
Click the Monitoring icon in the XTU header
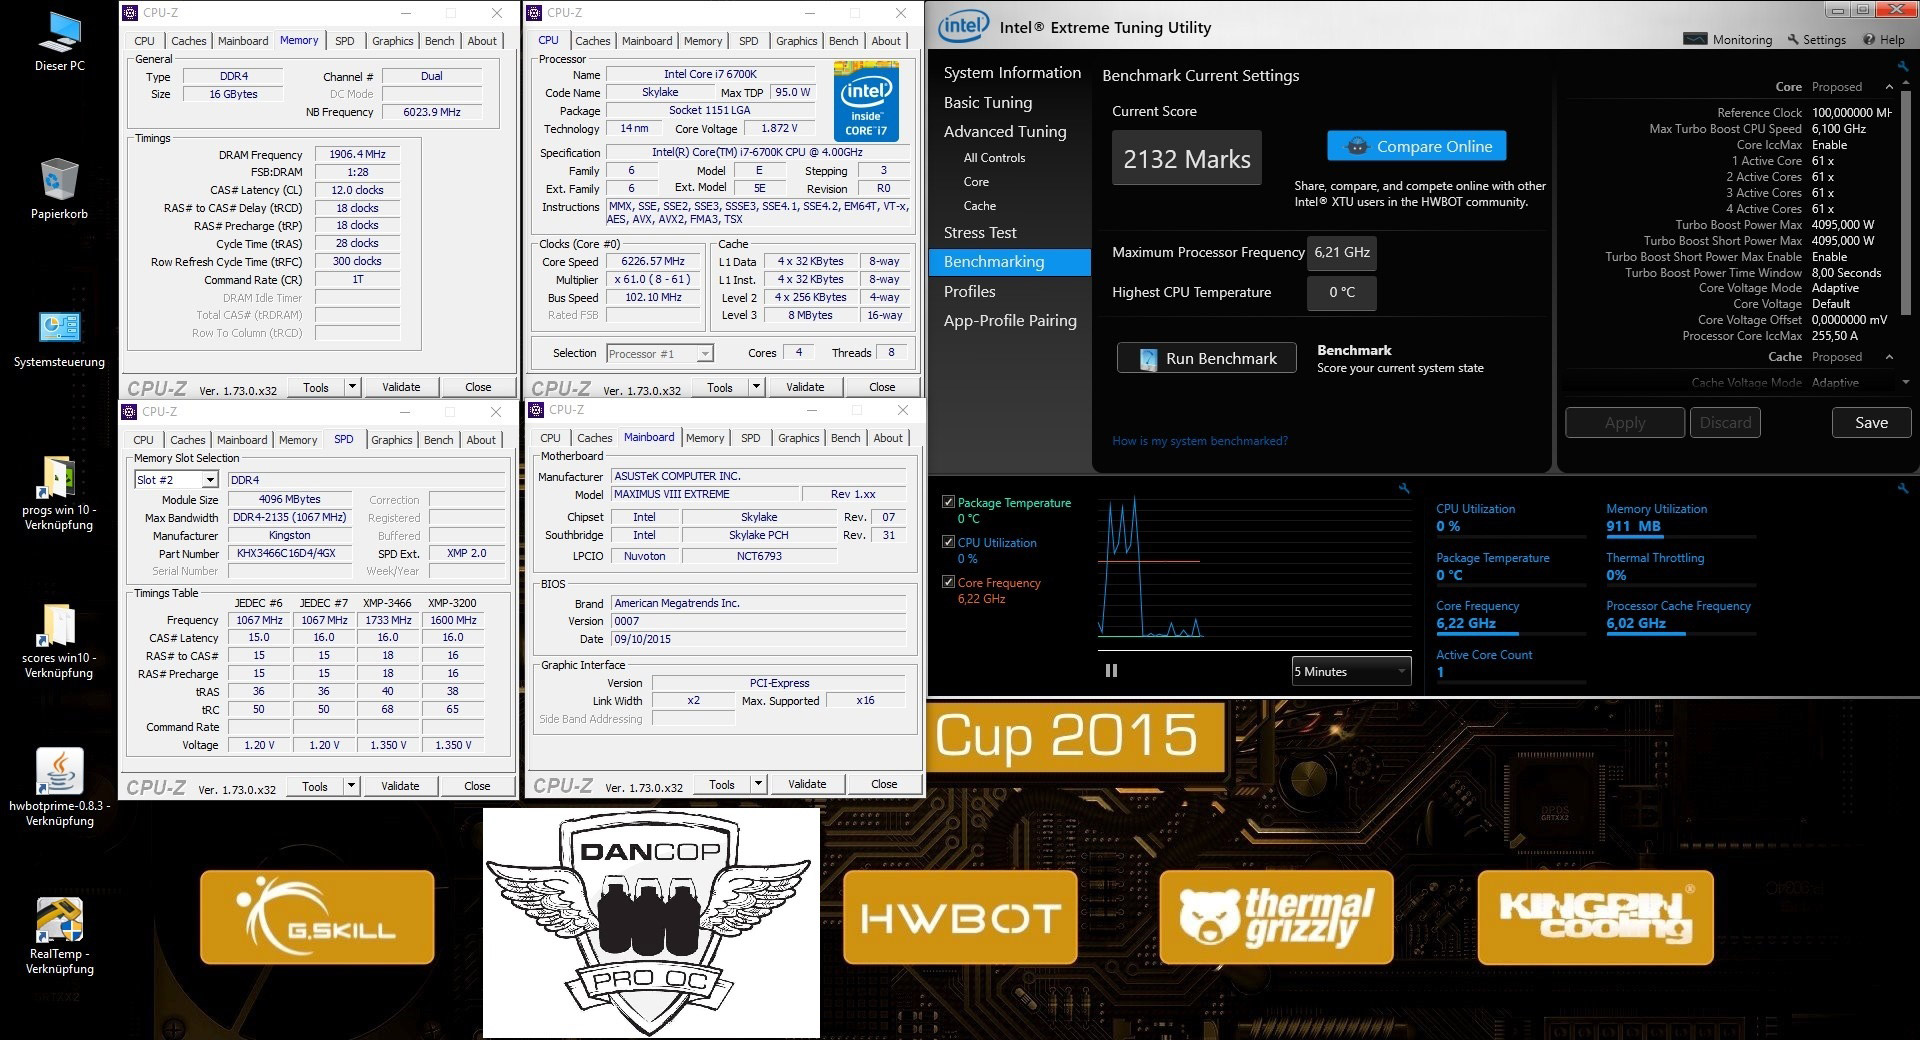[x=1695, y=40]
